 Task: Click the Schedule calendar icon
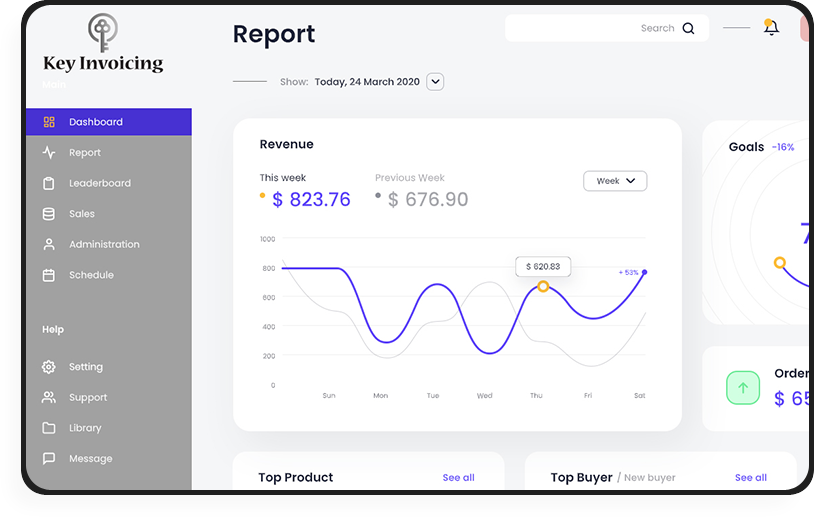click(x=49, y=275)
